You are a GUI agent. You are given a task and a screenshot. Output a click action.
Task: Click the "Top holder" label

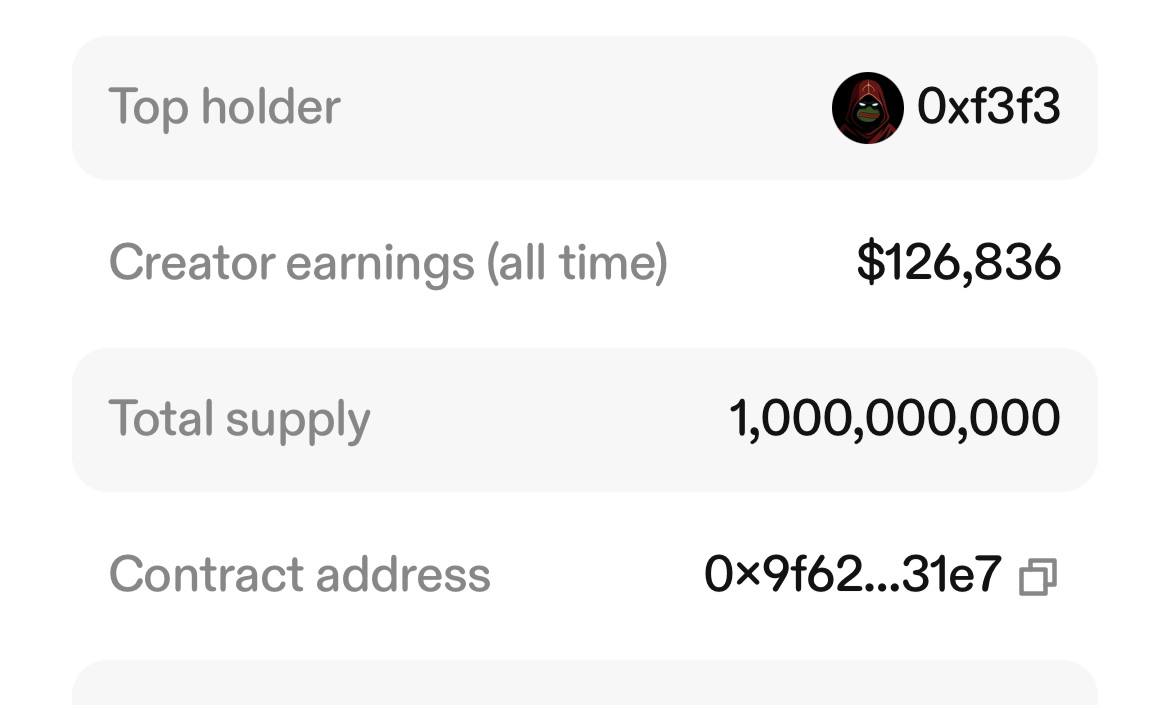click(224, 106)
